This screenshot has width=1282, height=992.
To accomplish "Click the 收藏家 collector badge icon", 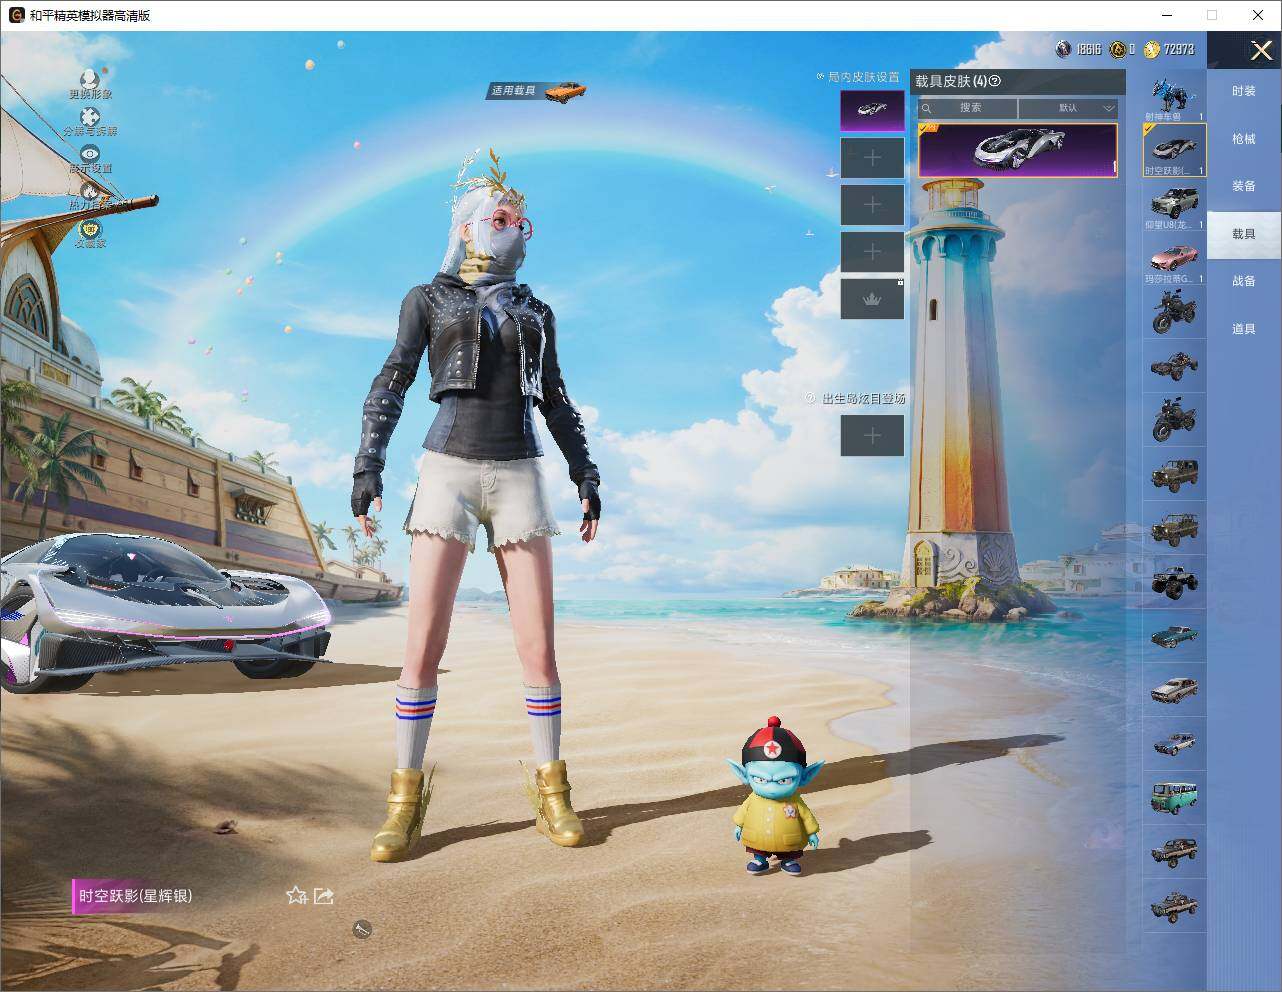I will tap(90, 230).
